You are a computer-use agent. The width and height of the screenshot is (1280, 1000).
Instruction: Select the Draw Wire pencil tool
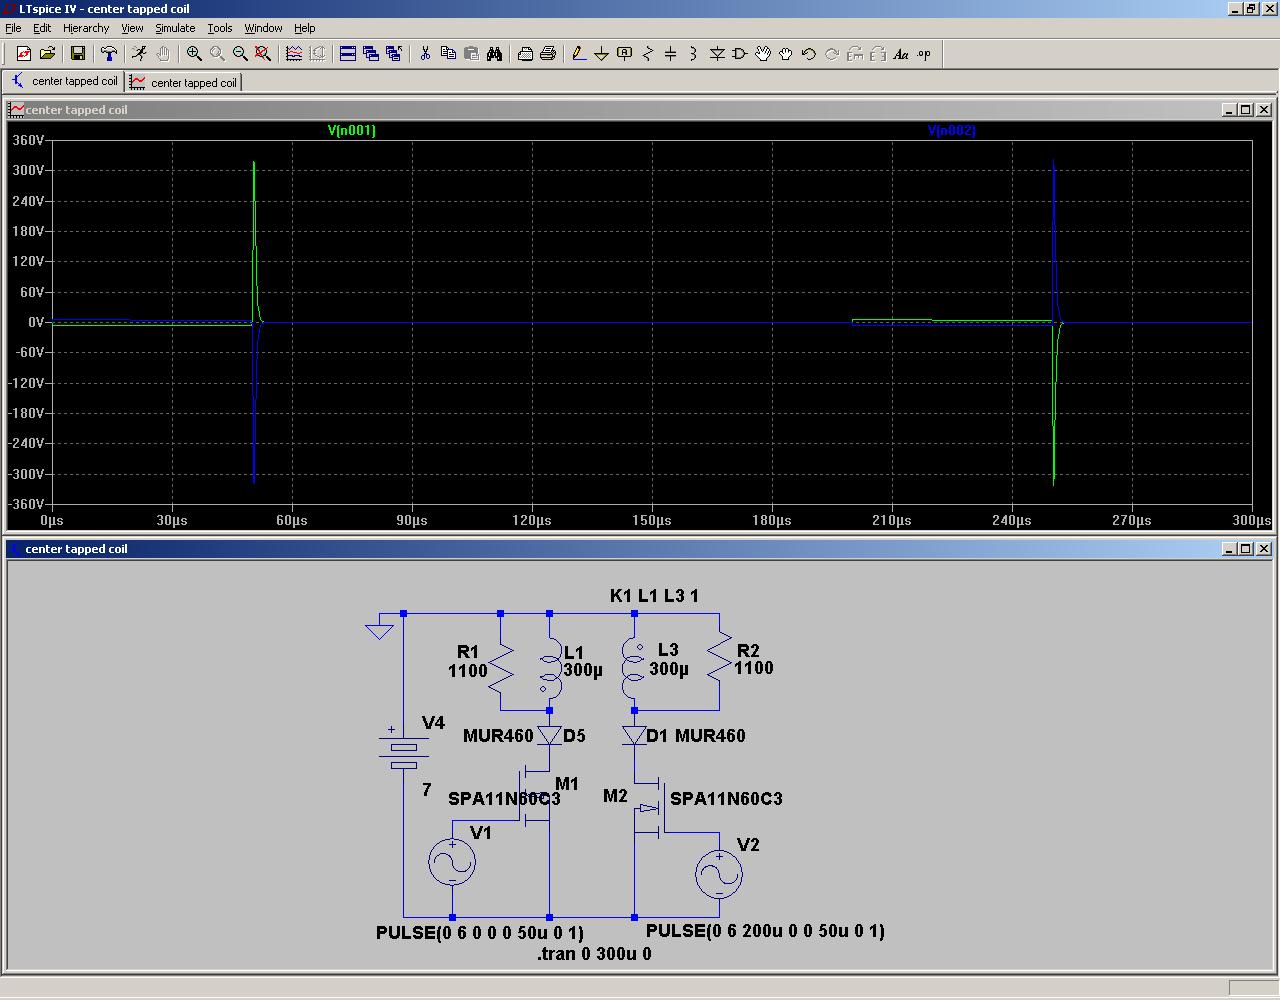tap(578, 54)
